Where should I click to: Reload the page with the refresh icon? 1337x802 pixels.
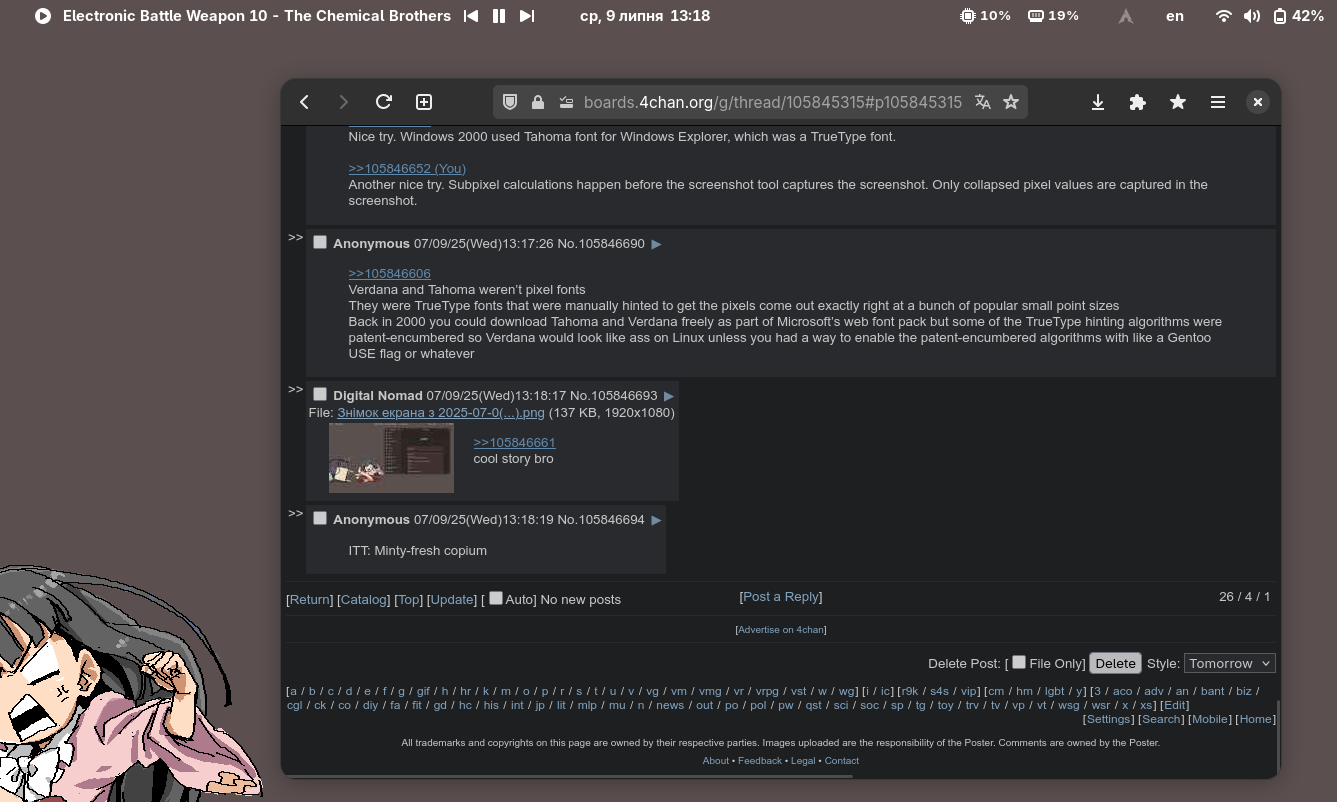point(384,102)
